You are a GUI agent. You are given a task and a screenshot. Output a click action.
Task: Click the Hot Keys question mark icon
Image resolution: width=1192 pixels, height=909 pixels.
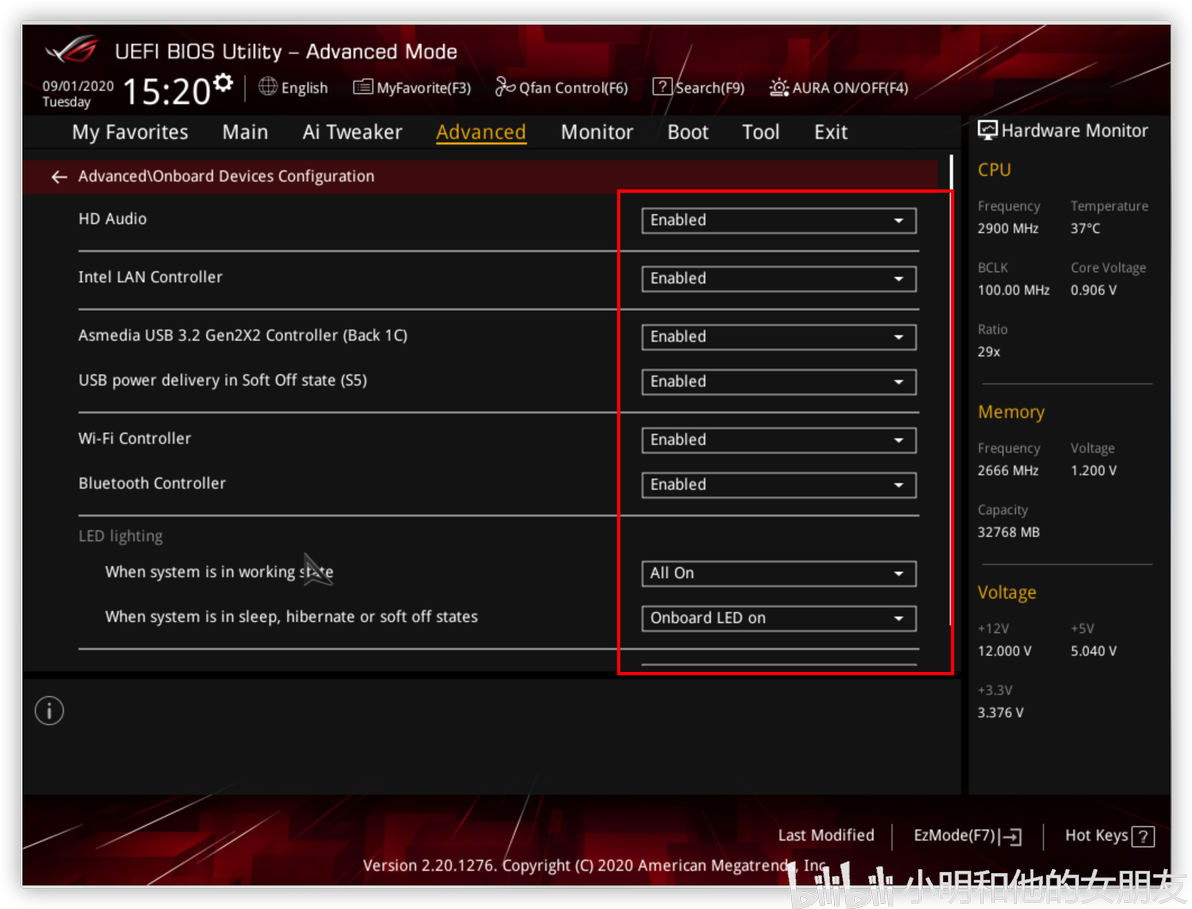(1143, 837)
